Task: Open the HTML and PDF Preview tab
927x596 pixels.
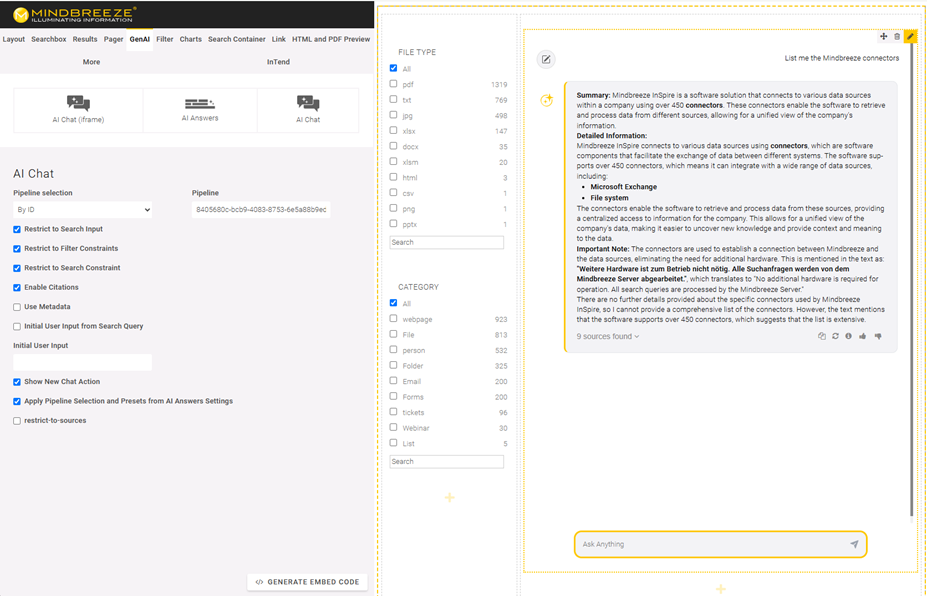Action: (331, 40)
